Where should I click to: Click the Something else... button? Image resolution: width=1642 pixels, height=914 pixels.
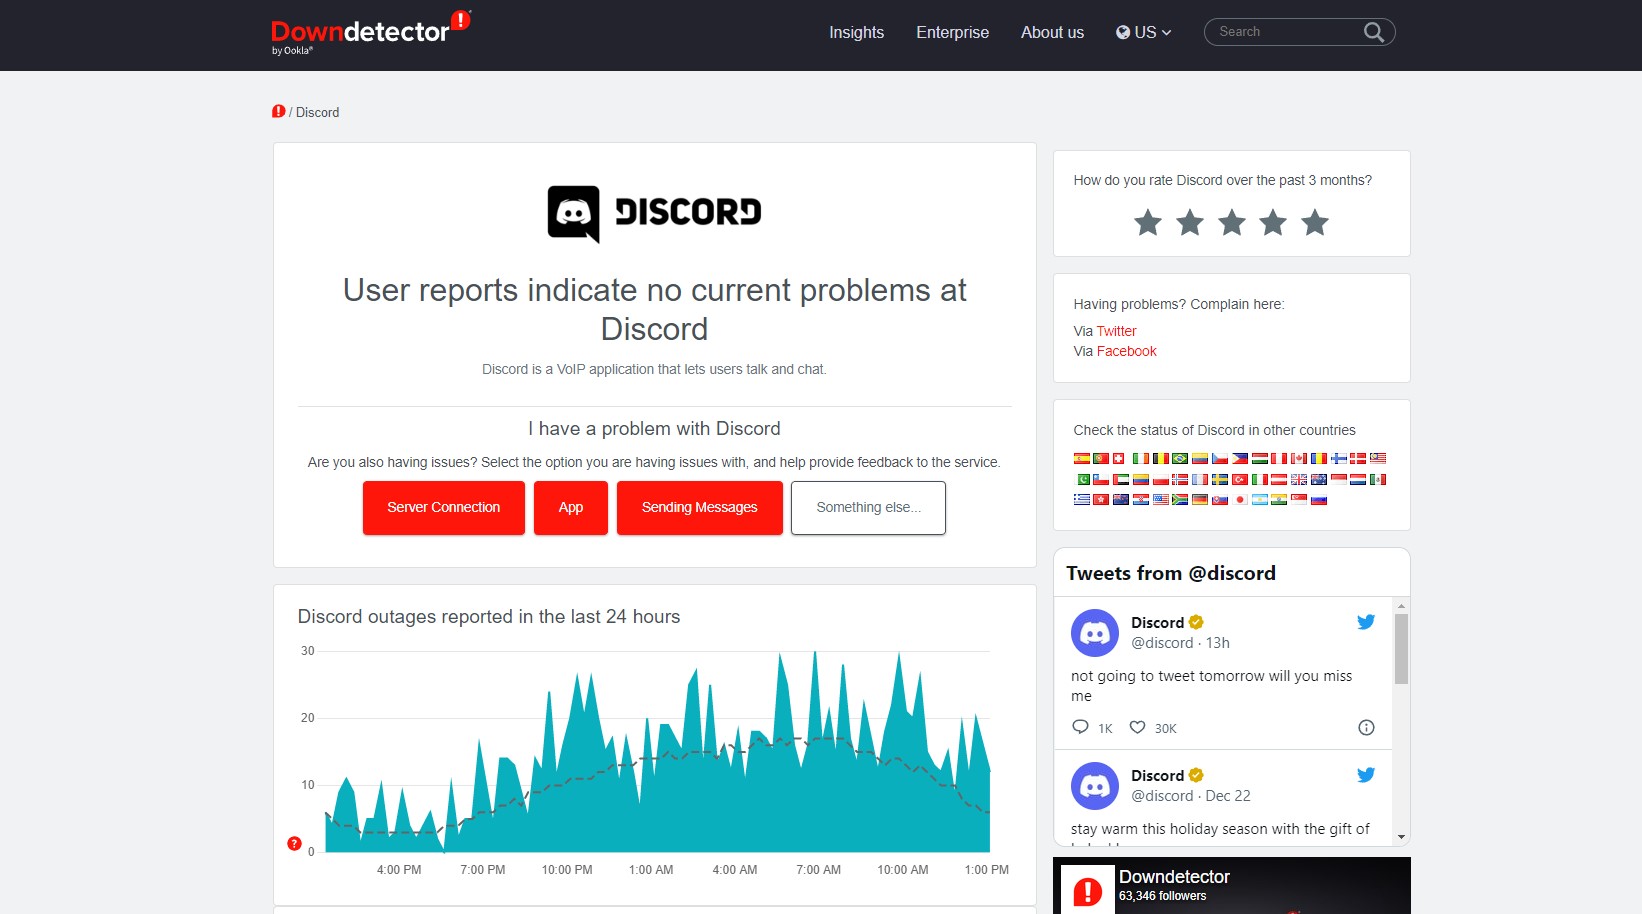click(x=868, y=508)
